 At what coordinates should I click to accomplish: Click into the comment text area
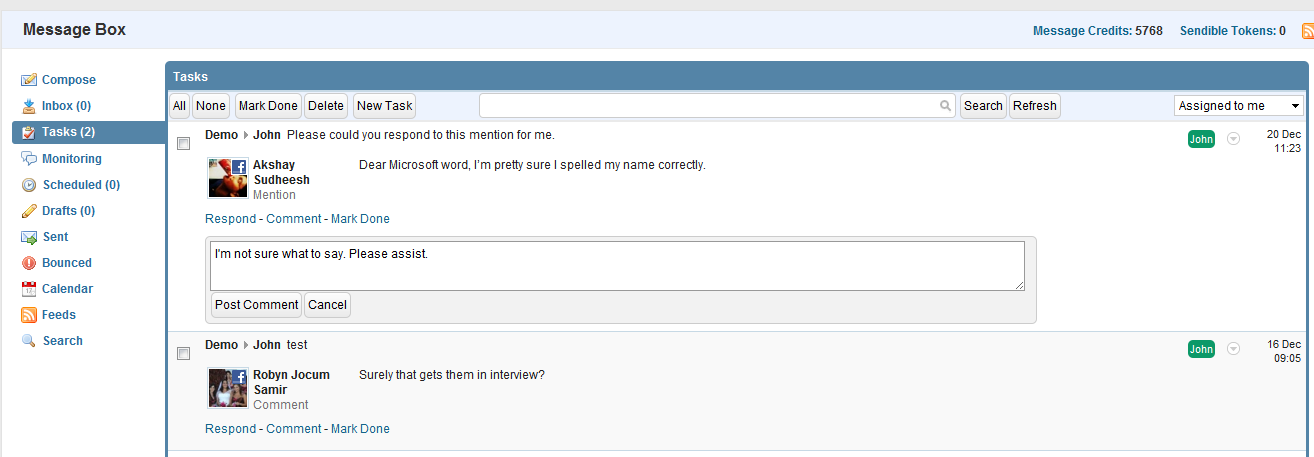point(617,266)
